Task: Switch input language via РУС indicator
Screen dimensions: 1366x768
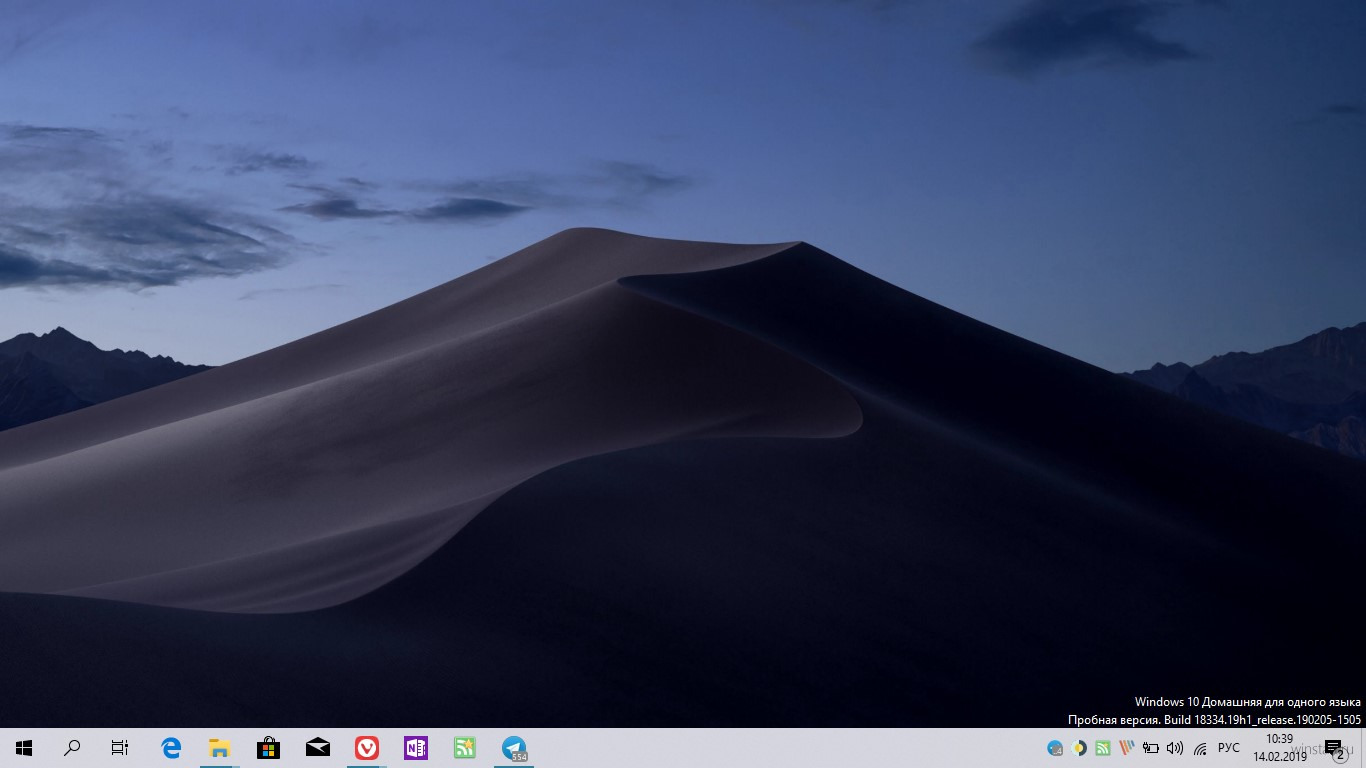Action: (1229, 748)
